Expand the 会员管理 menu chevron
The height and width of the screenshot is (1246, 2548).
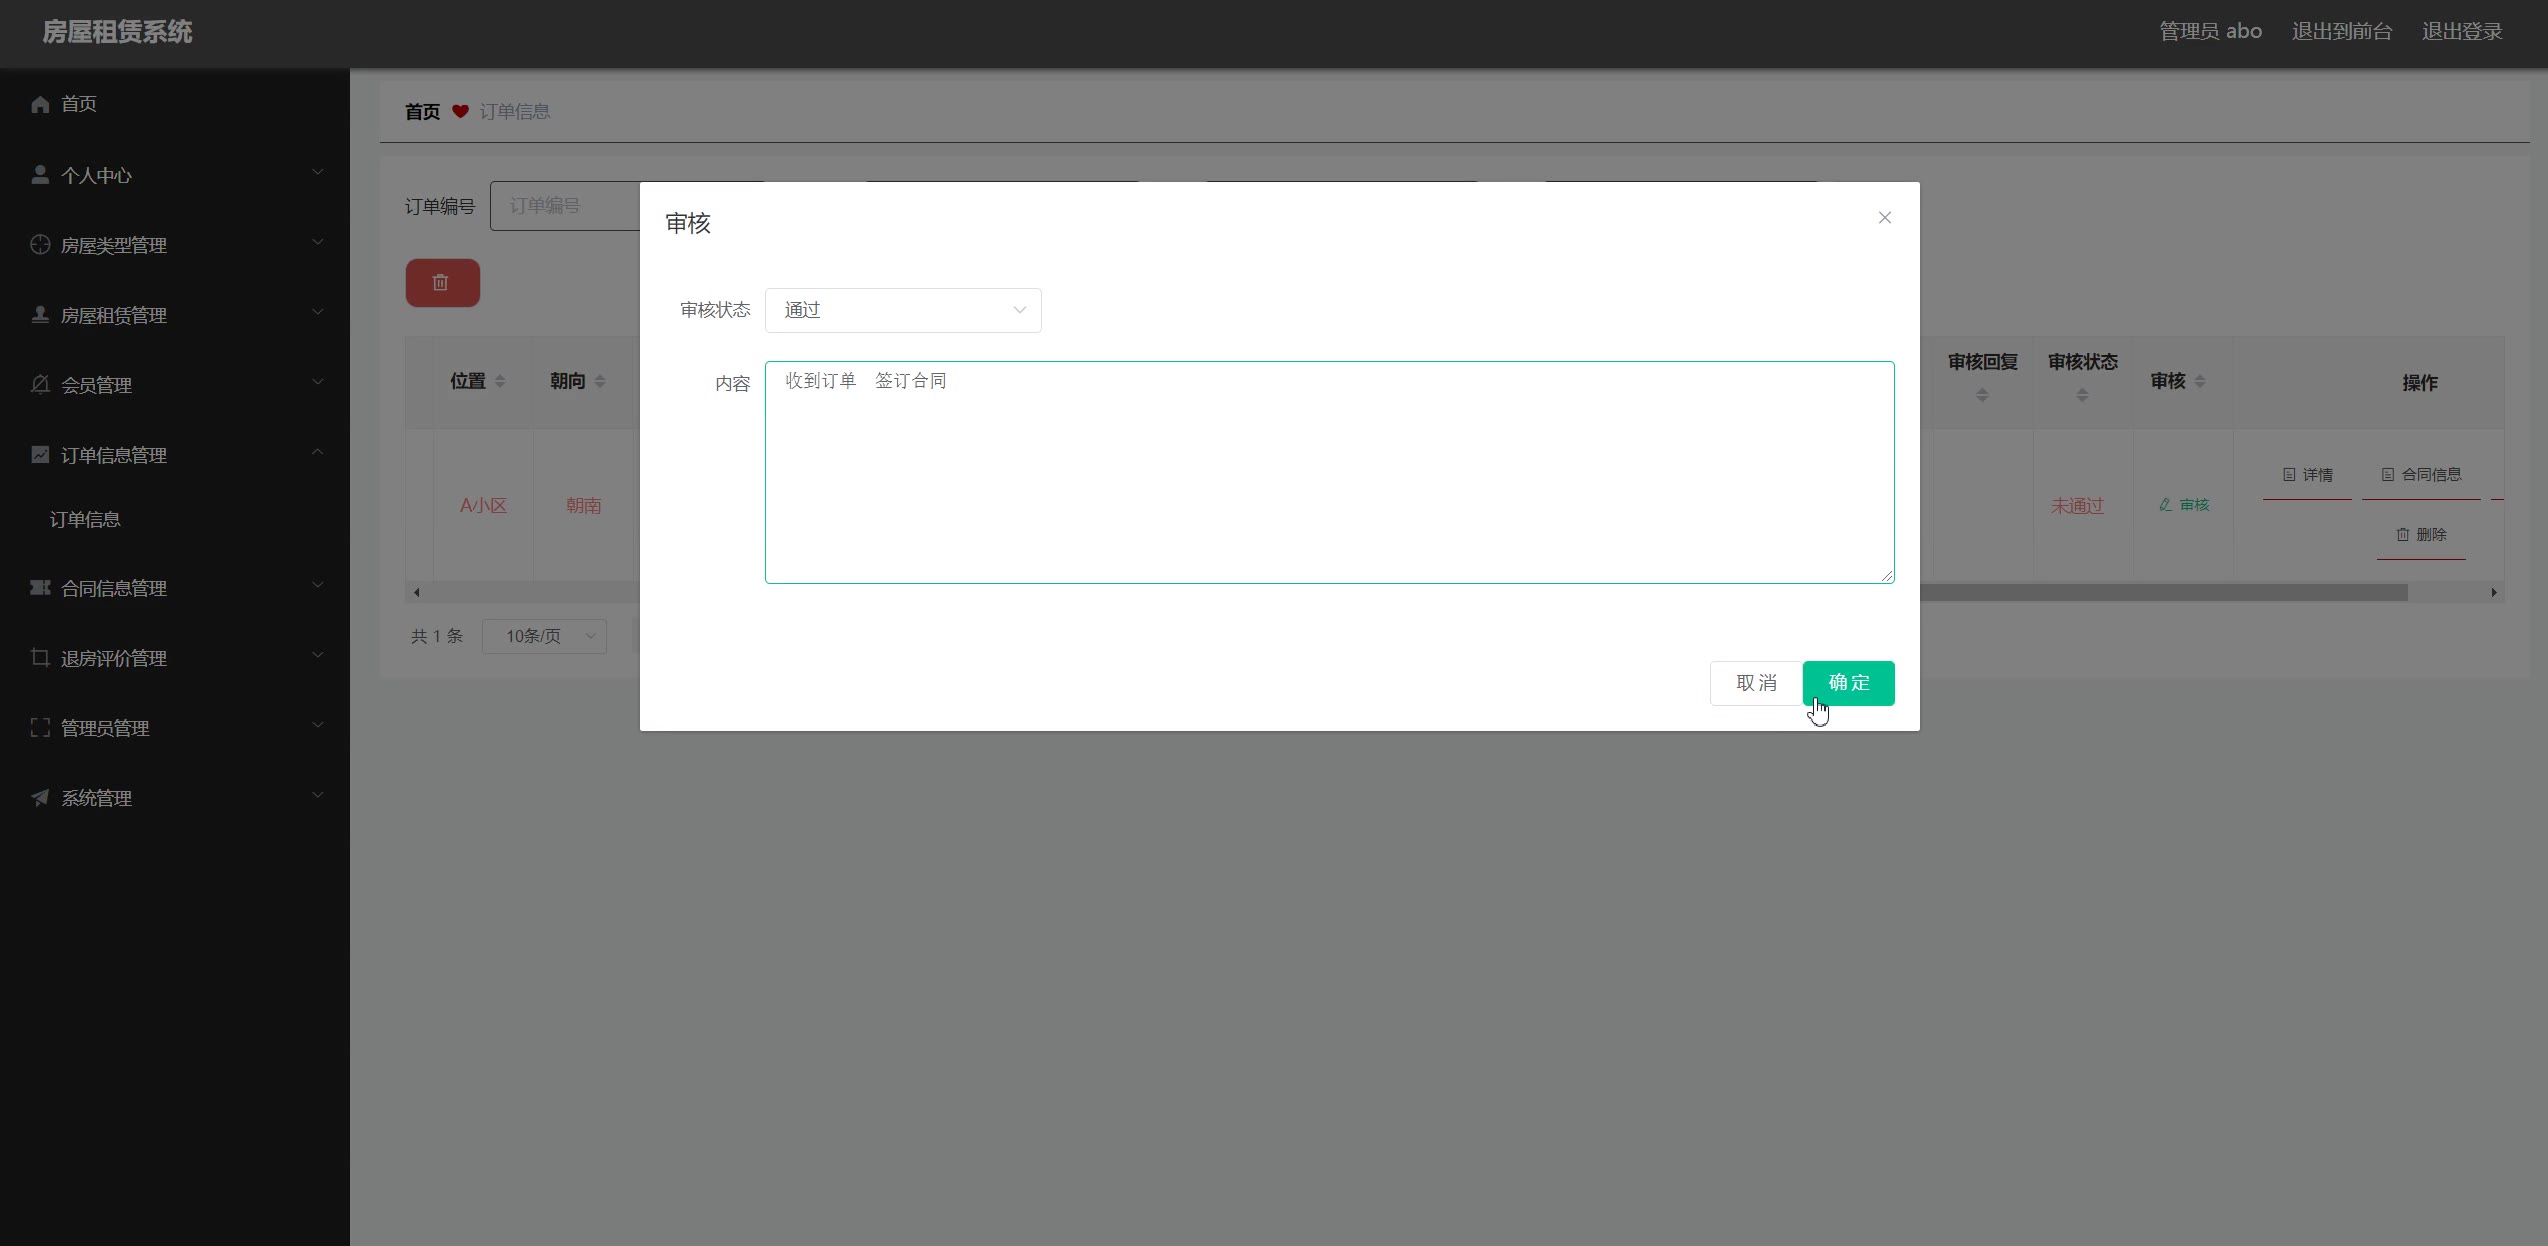[318, 383]
